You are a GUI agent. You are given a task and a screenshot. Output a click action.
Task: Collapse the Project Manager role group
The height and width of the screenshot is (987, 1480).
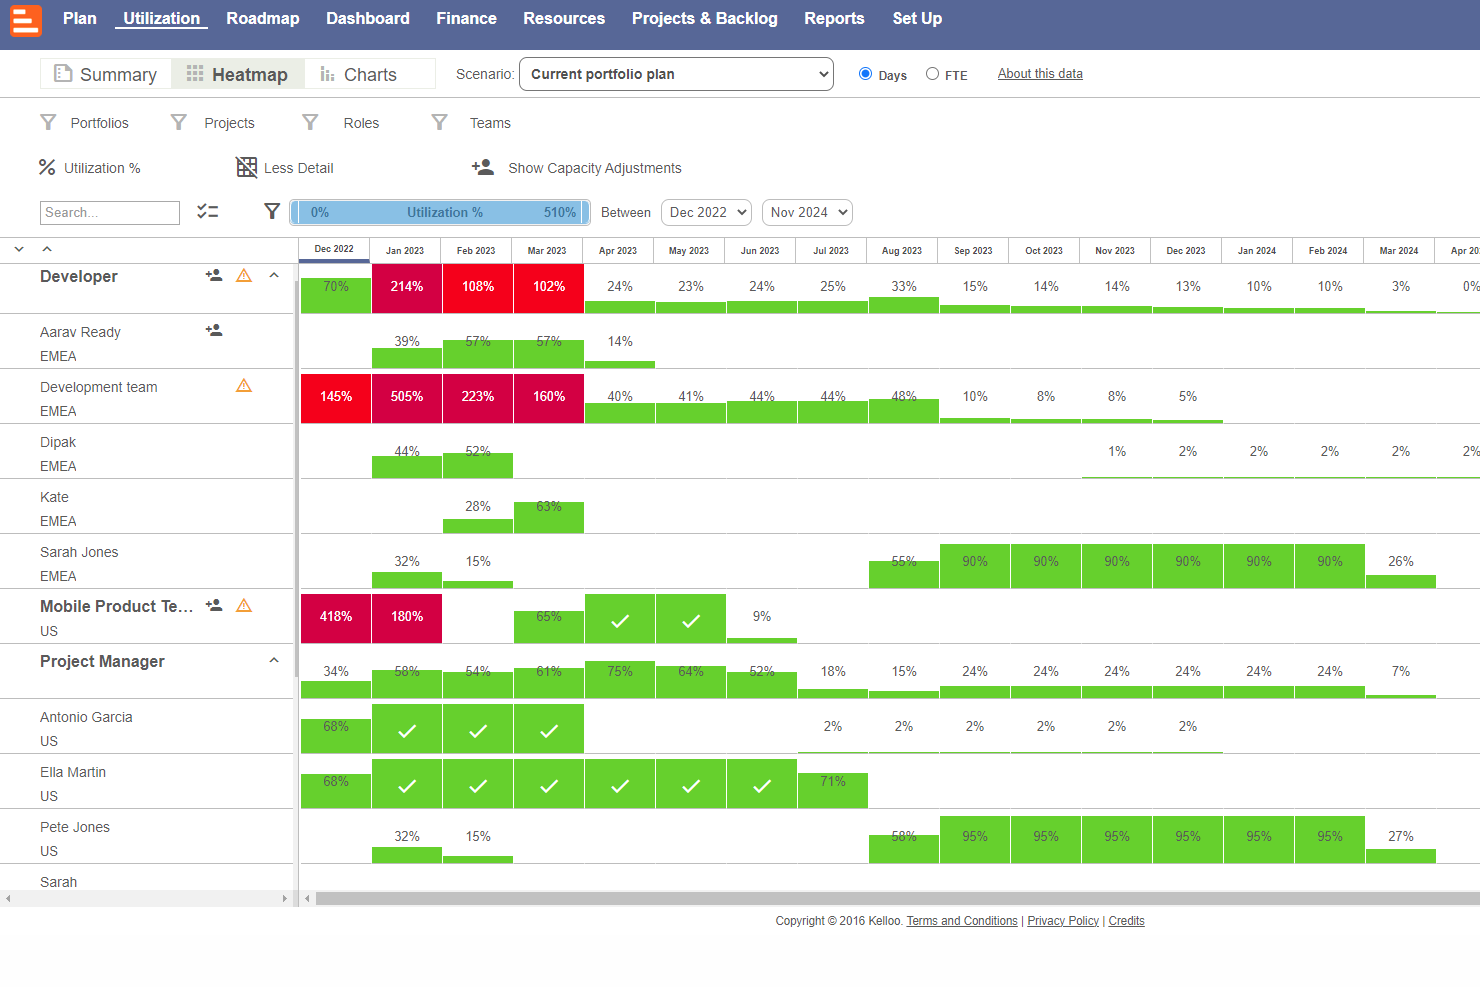[x=274, y=660]
